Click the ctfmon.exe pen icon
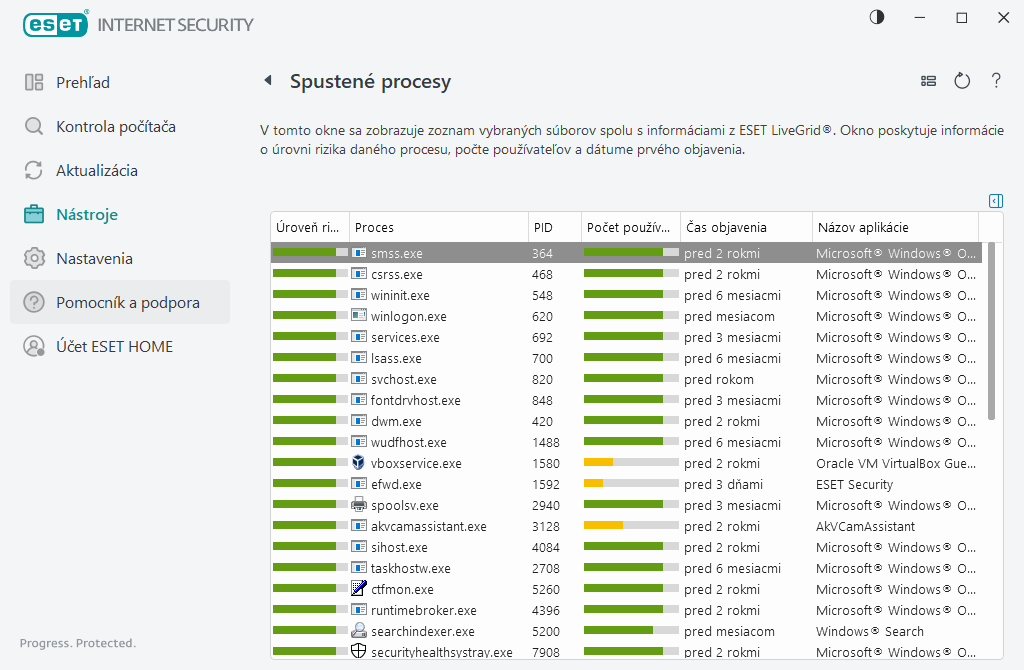1024x670 pixels. click(359, 589)
